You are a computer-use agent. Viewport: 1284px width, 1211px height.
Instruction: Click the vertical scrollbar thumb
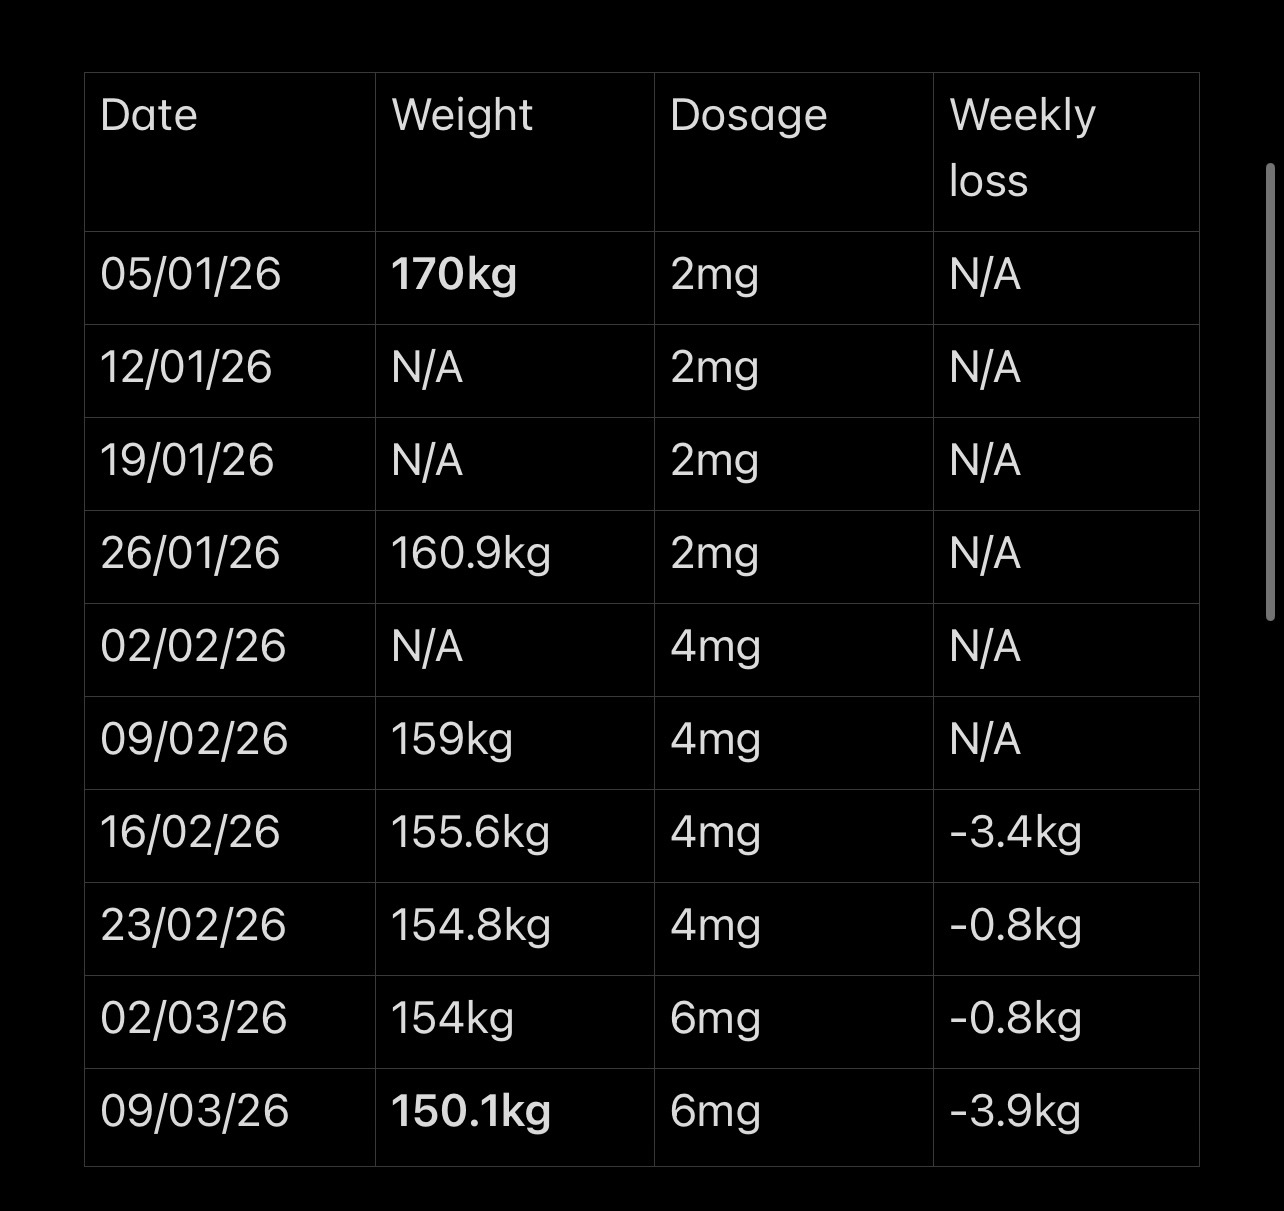(x=1270, y=393)
